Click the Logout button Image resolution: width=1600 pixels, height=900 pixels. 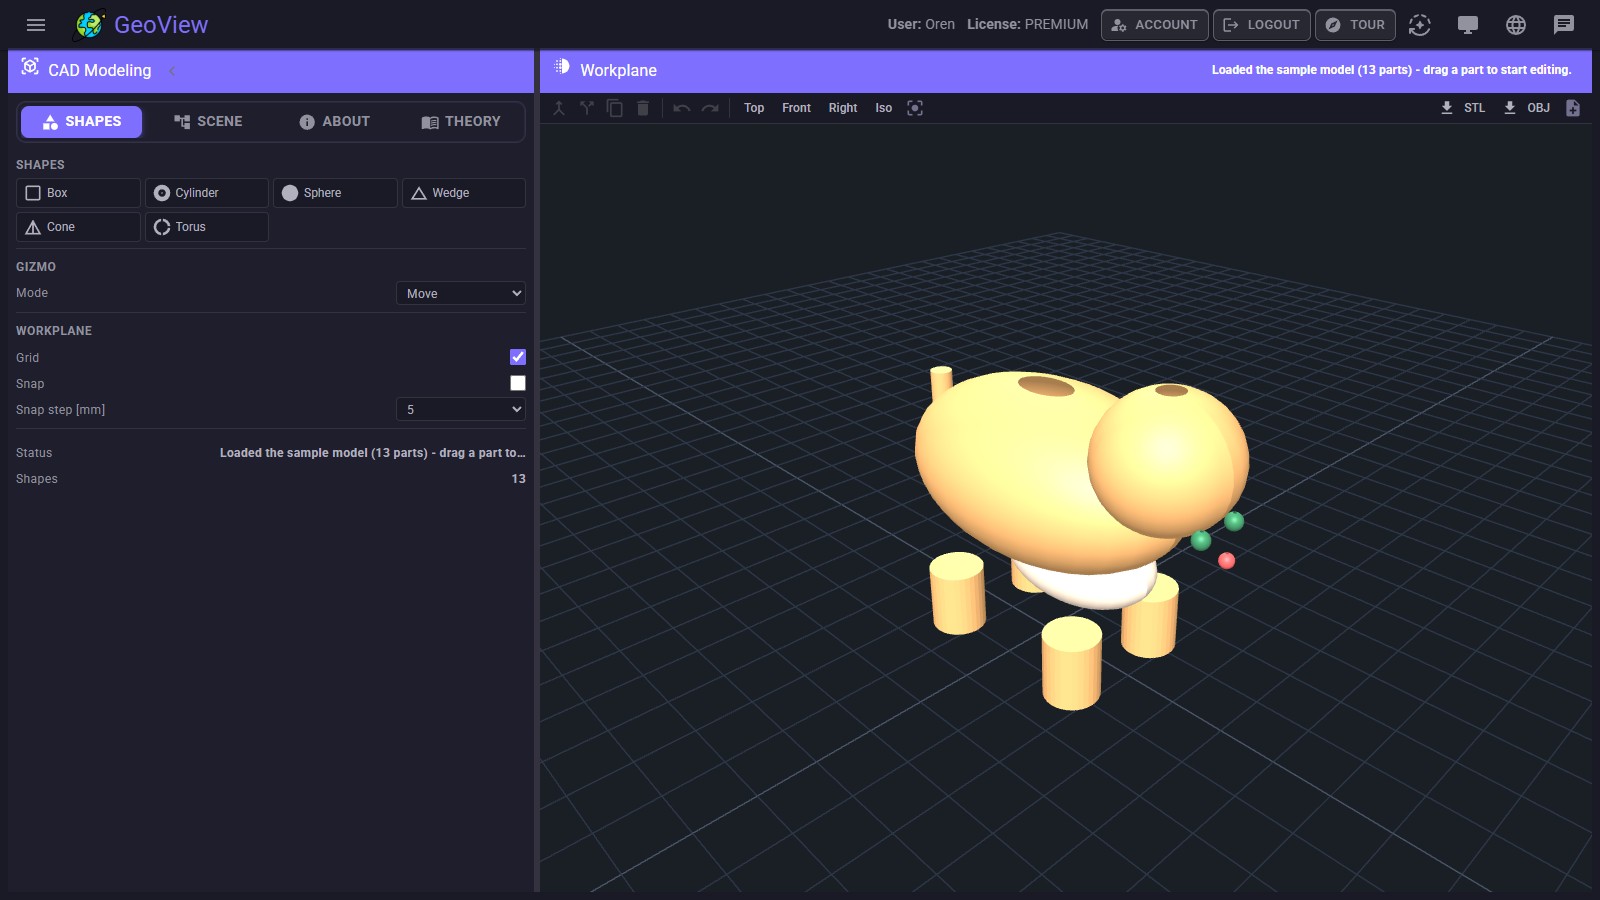[1262, 25]
